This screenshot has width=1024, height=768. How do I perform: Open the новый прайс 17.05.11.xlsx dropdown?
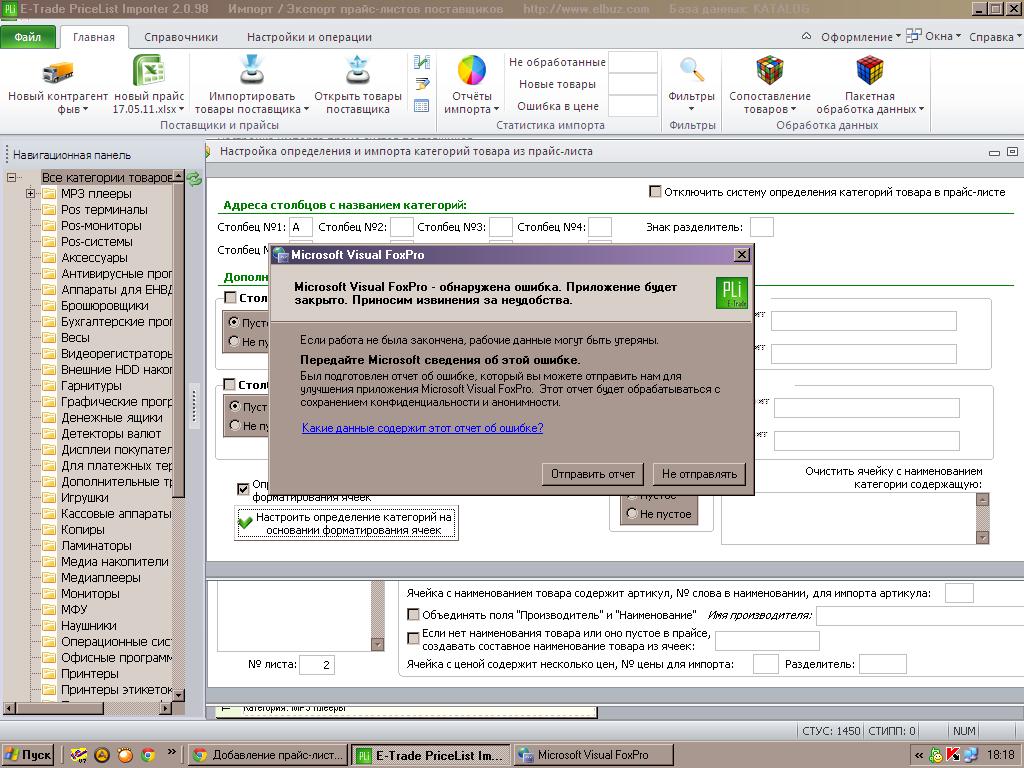click(x=182, y=109)
